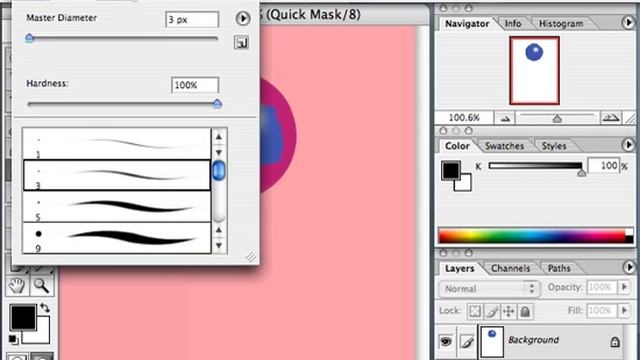This screenshot has height=360, width=640.
Task: Switch to the Info tab
Action: click(513, 24)
